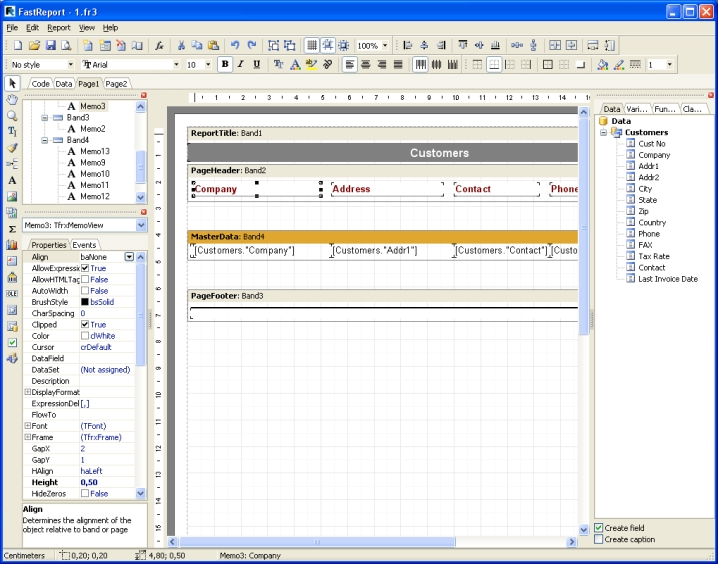
Task: Click the Customers report title memo
Action: click(439, 153)
